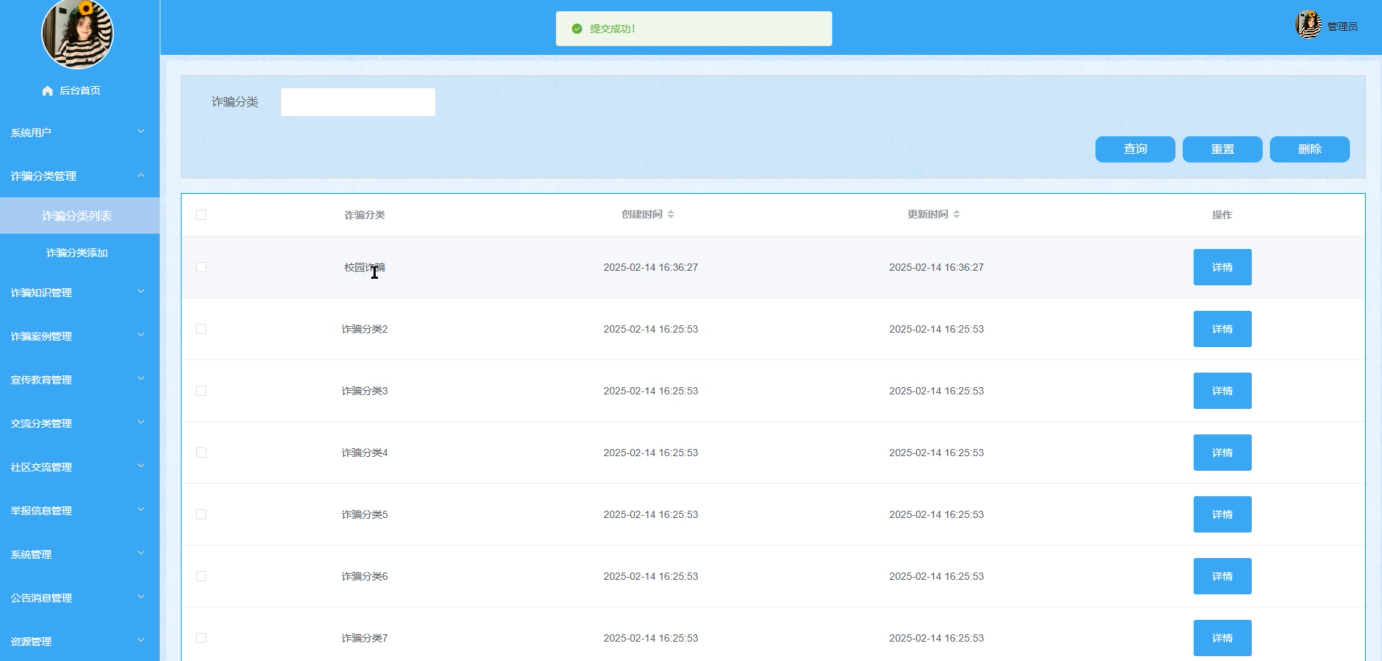
Task: Expand the 公告消息管理 menu chevron
Action: [141, 597]
